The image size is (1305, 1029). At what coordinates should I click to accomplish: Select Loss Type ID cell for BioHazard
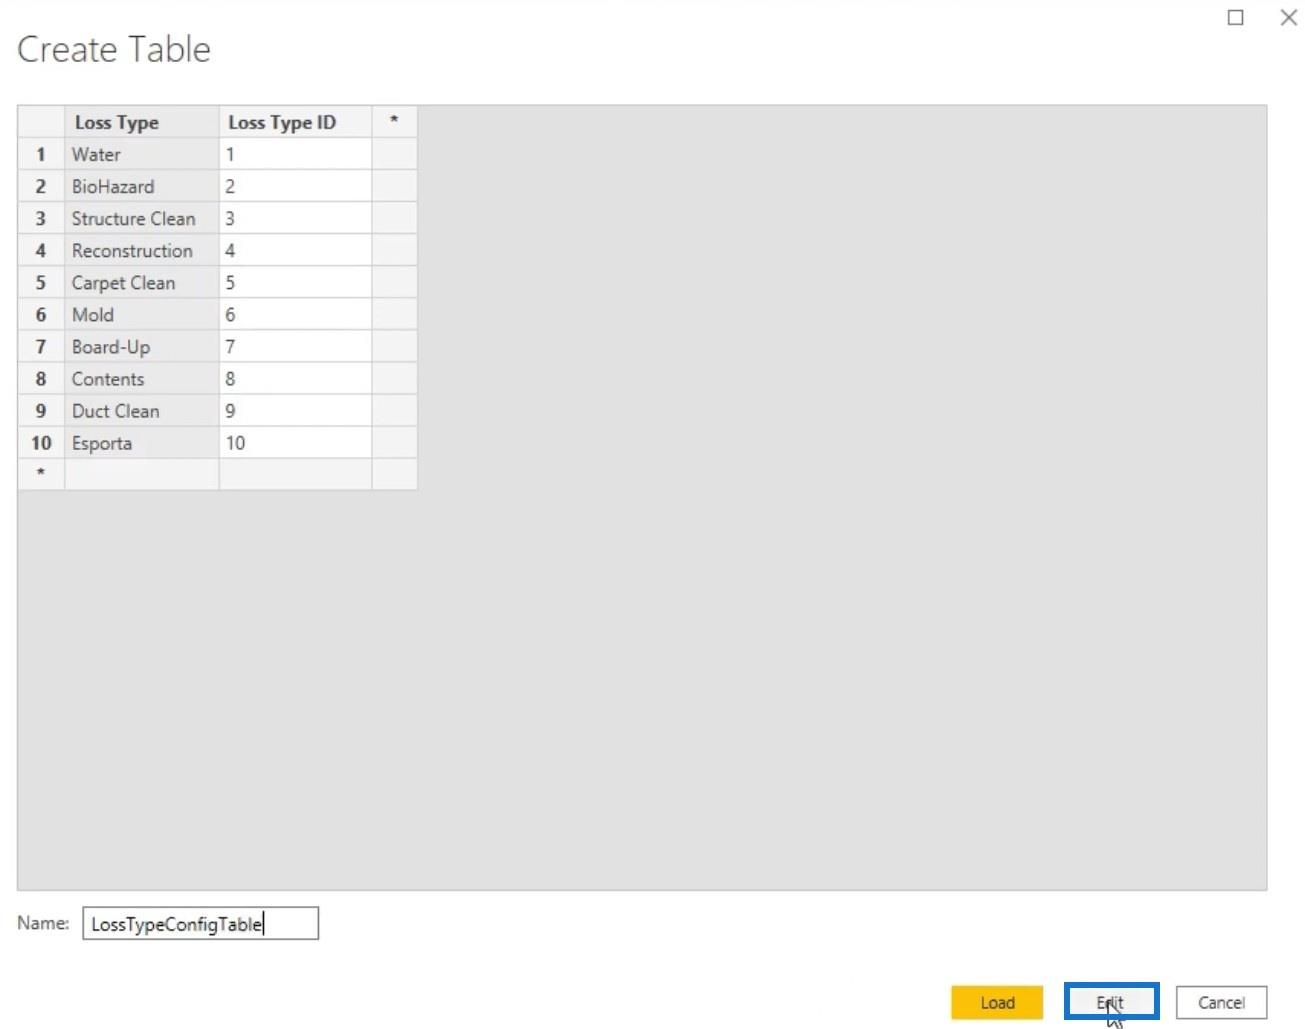[x=295, y=186]
